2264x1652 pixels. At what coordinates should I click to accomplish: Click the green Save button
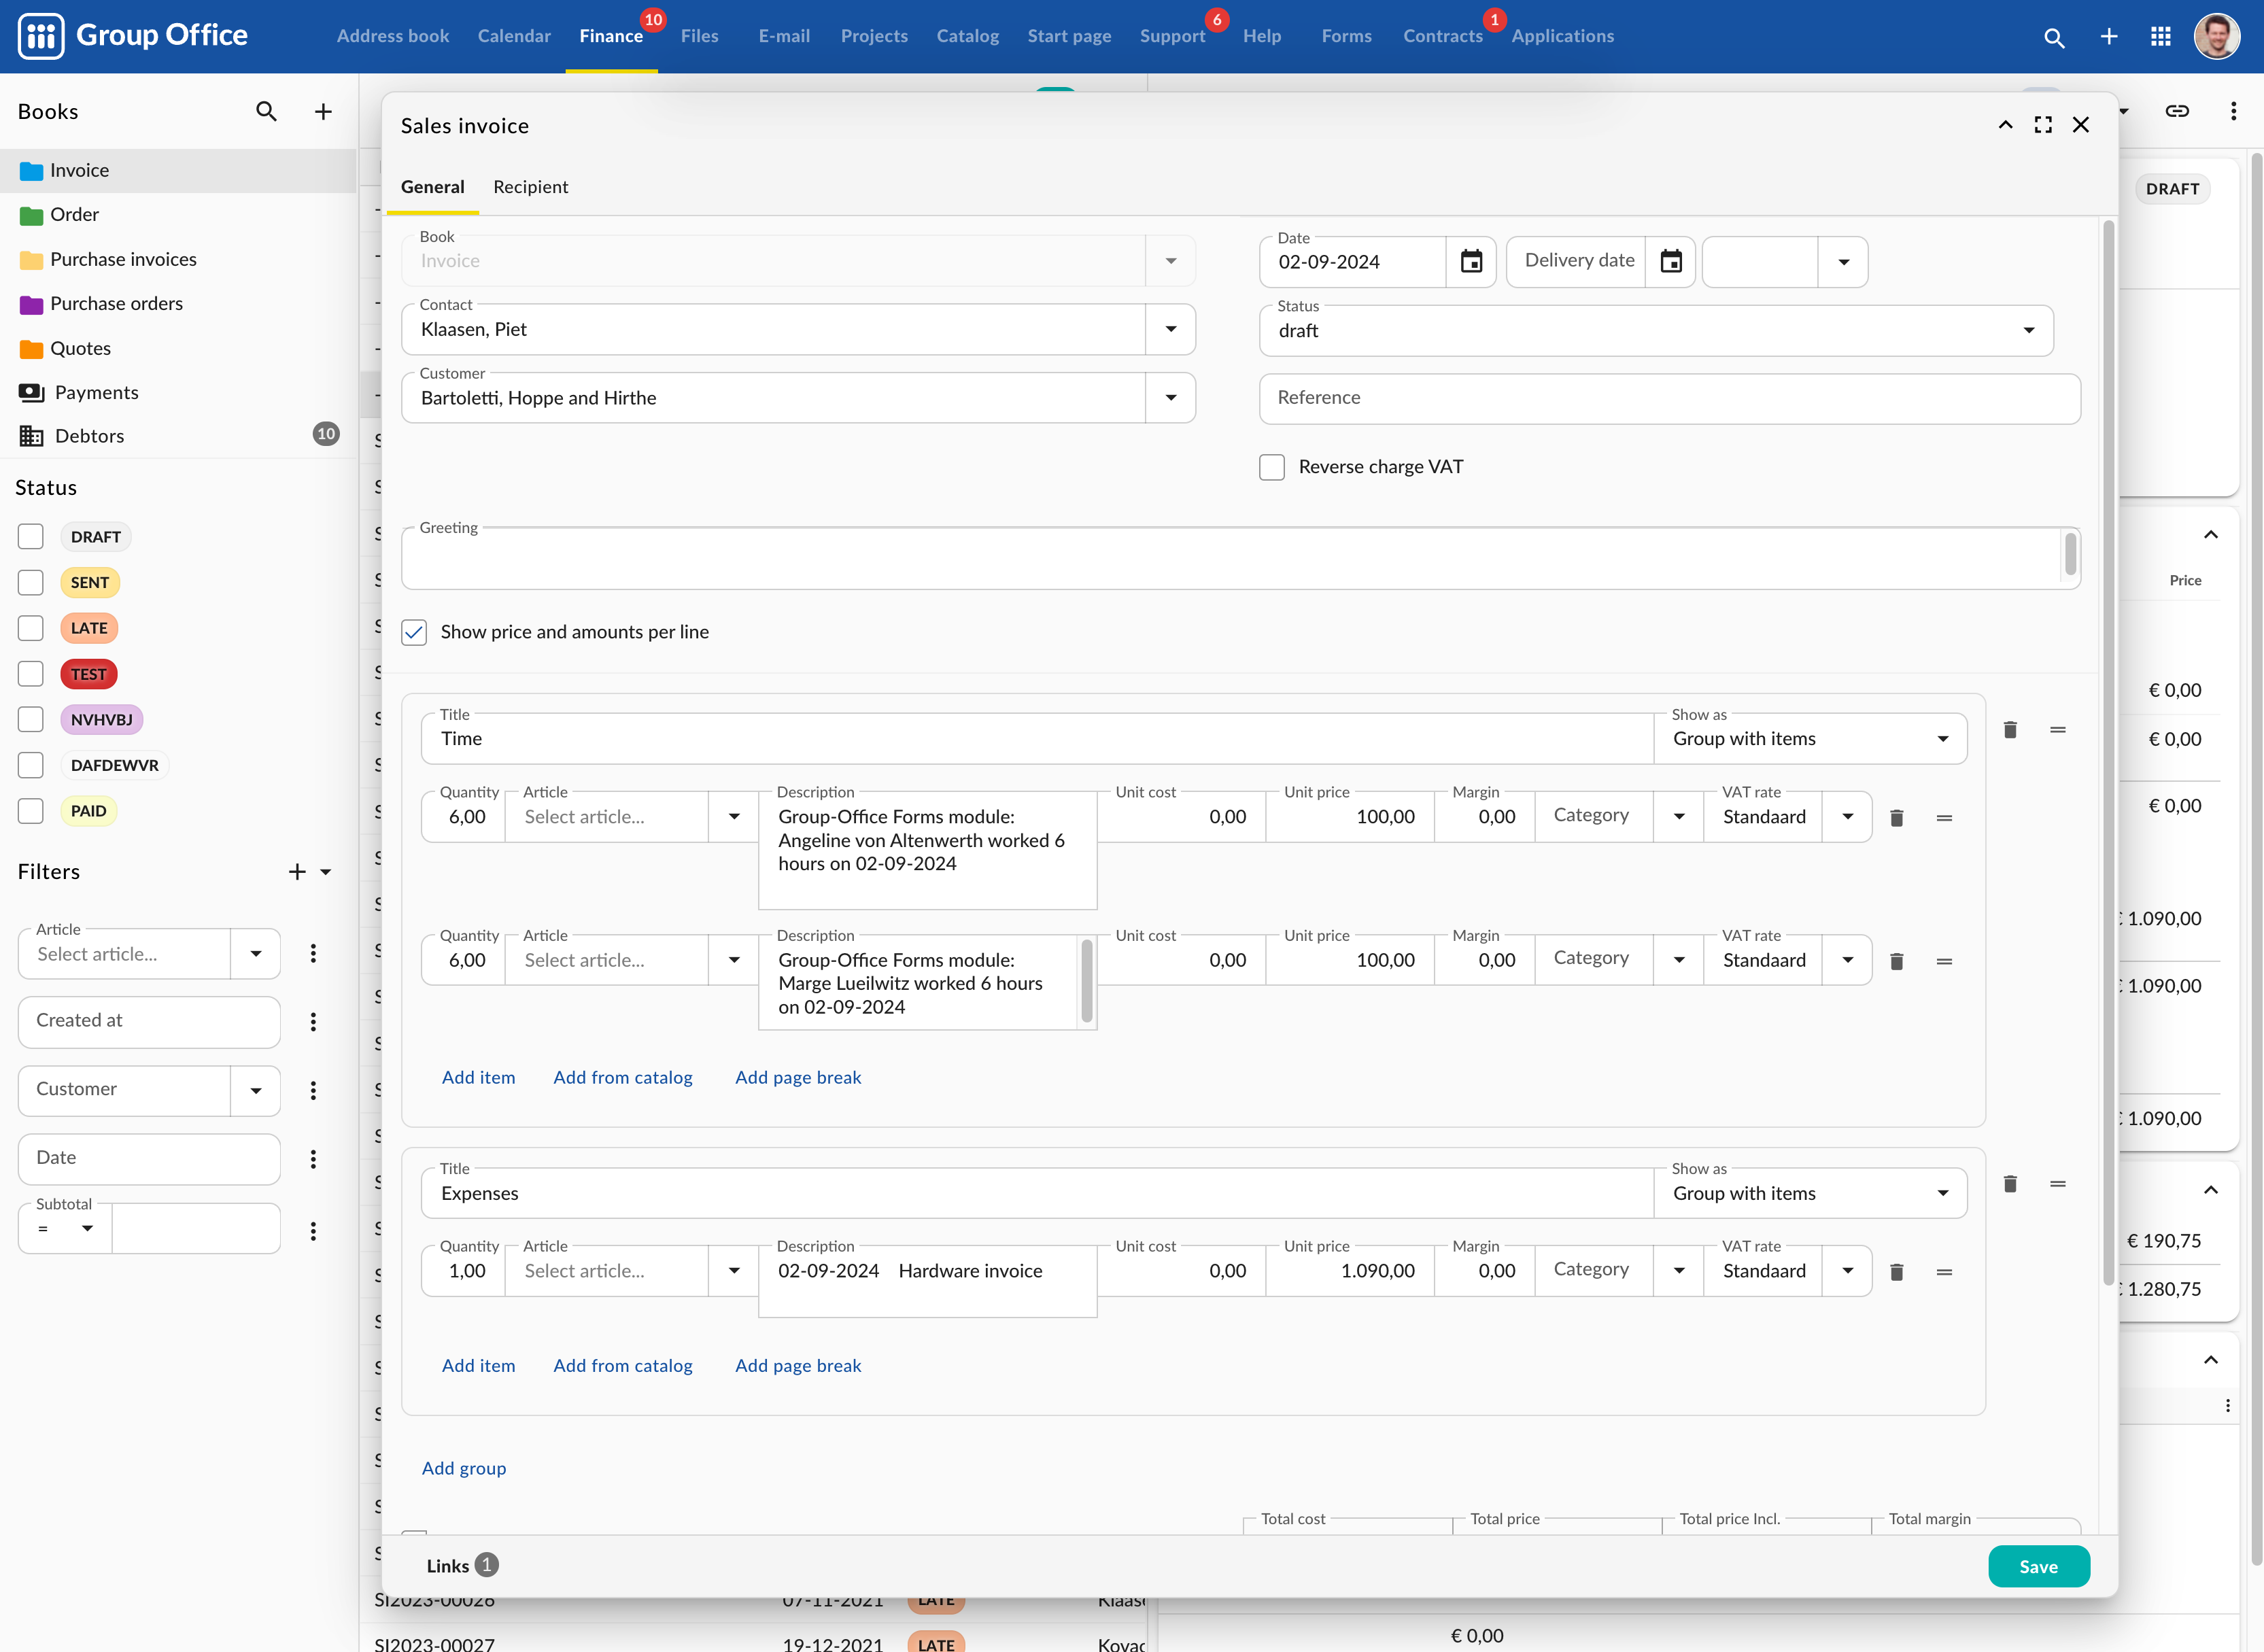pyautogui.click(x=2038, y=1566)
